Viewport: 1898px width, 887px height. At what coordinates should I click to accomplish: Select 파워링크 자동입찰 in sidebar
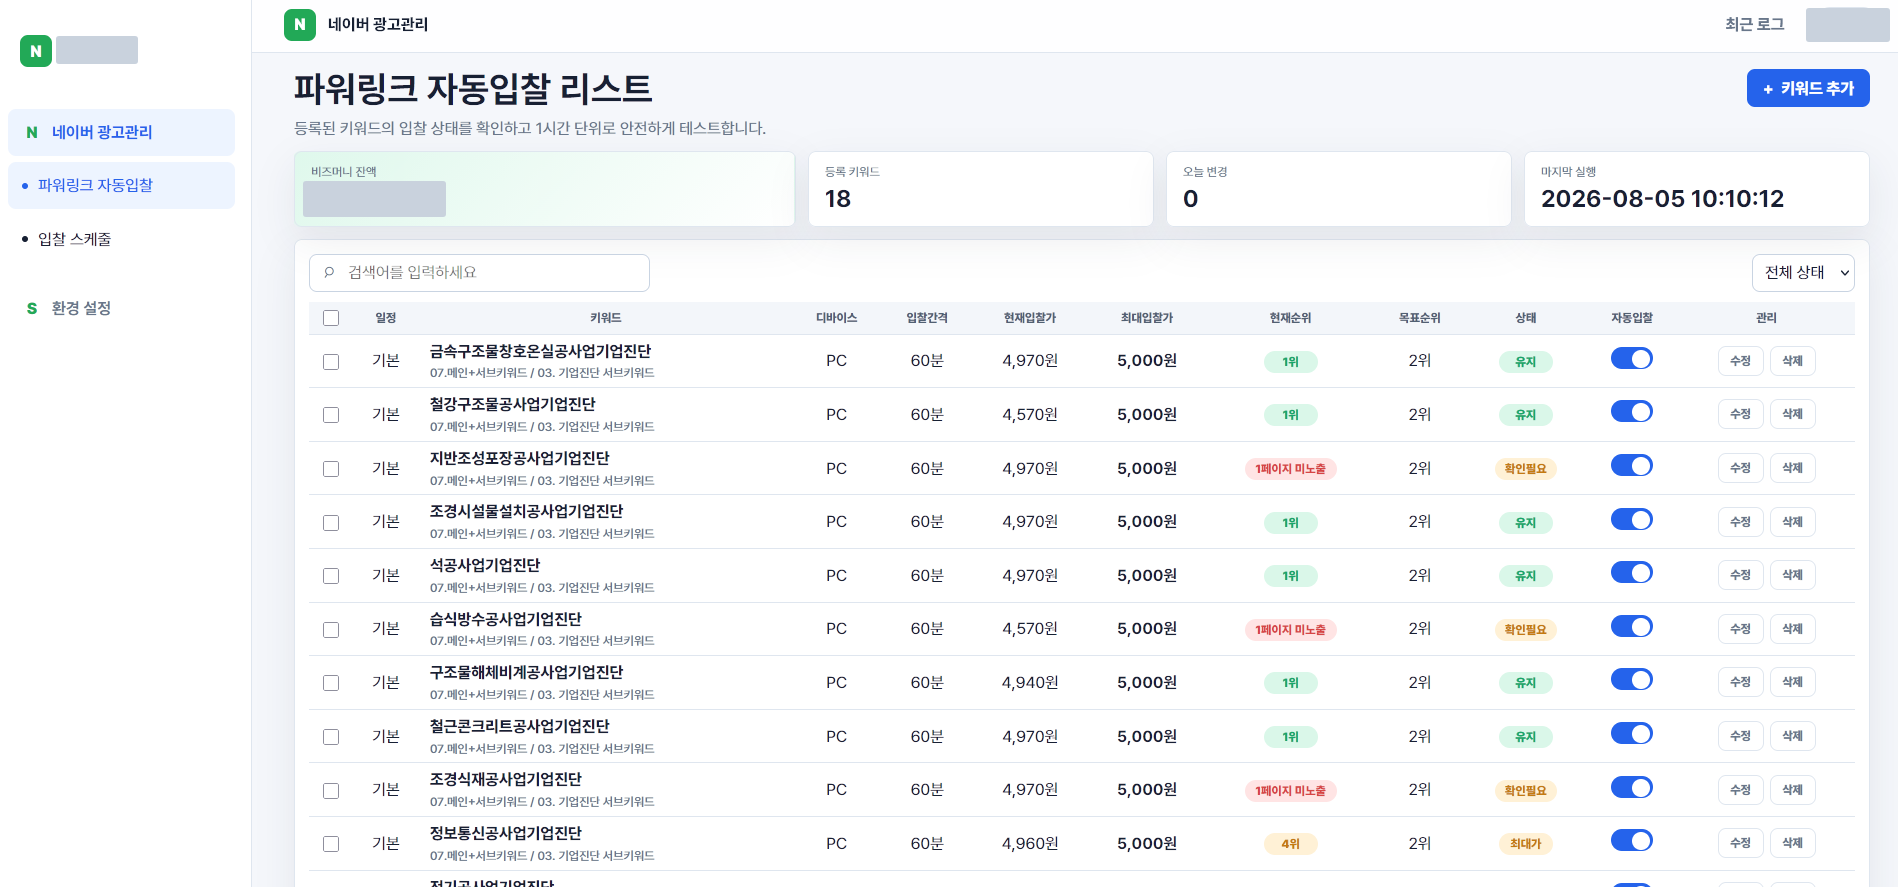(121, 185)
